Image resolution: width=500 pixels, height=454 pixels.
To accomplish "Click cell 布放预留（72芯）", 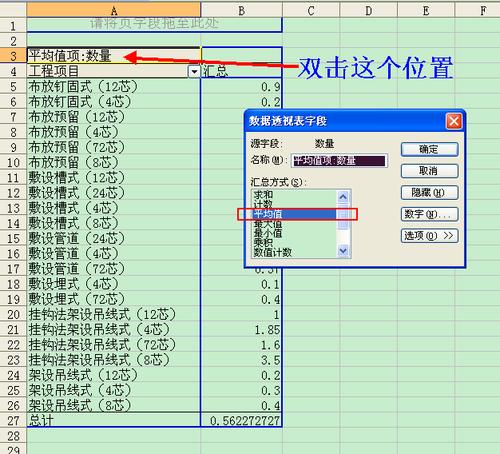I will tap(114, 147).
